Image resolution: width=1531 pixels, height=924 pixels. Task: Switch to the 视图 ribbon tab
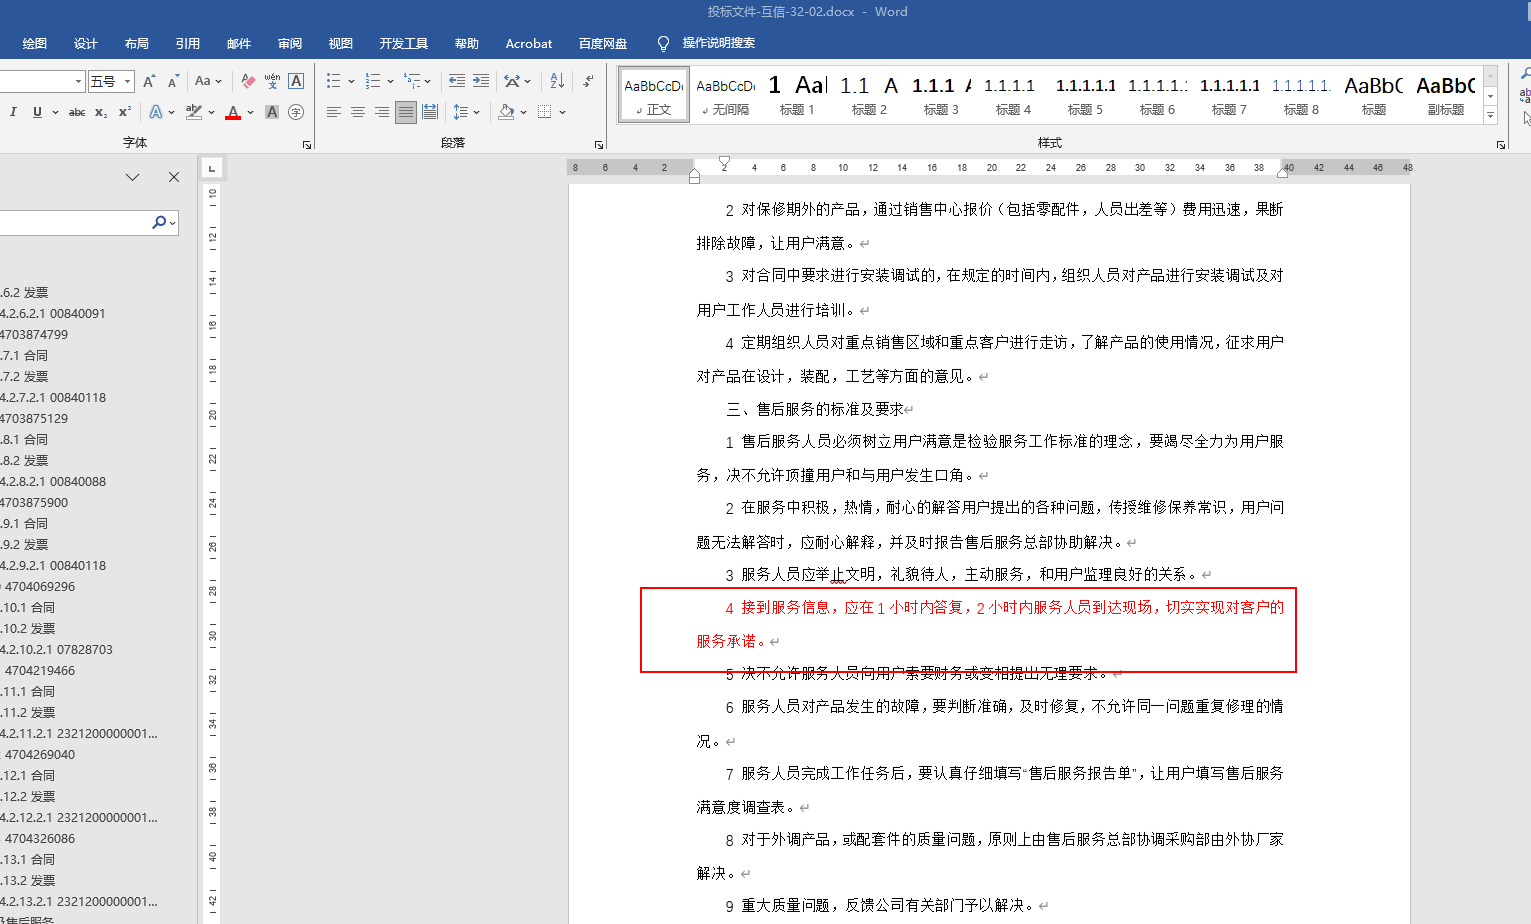click(341, 43)
